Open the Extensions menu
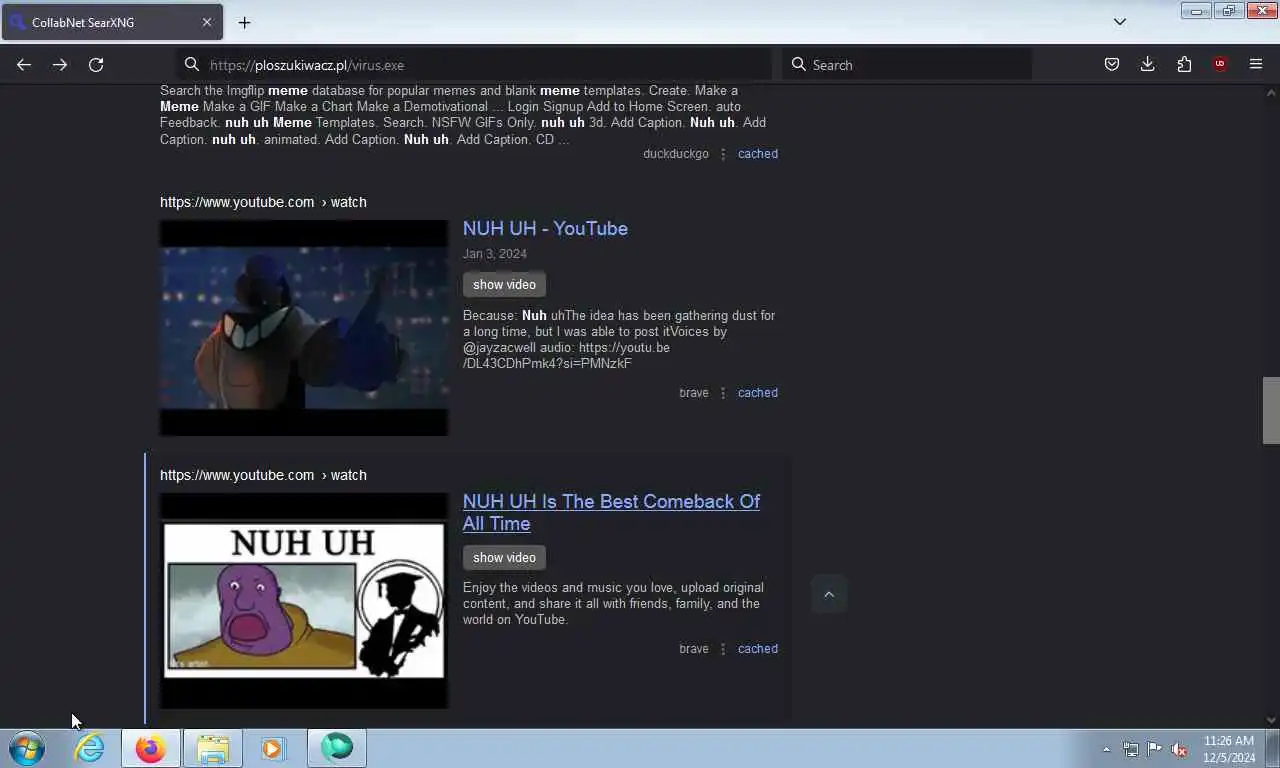Image resolution: width=1280 pixels, height=768 pixels. [1184, 64]
